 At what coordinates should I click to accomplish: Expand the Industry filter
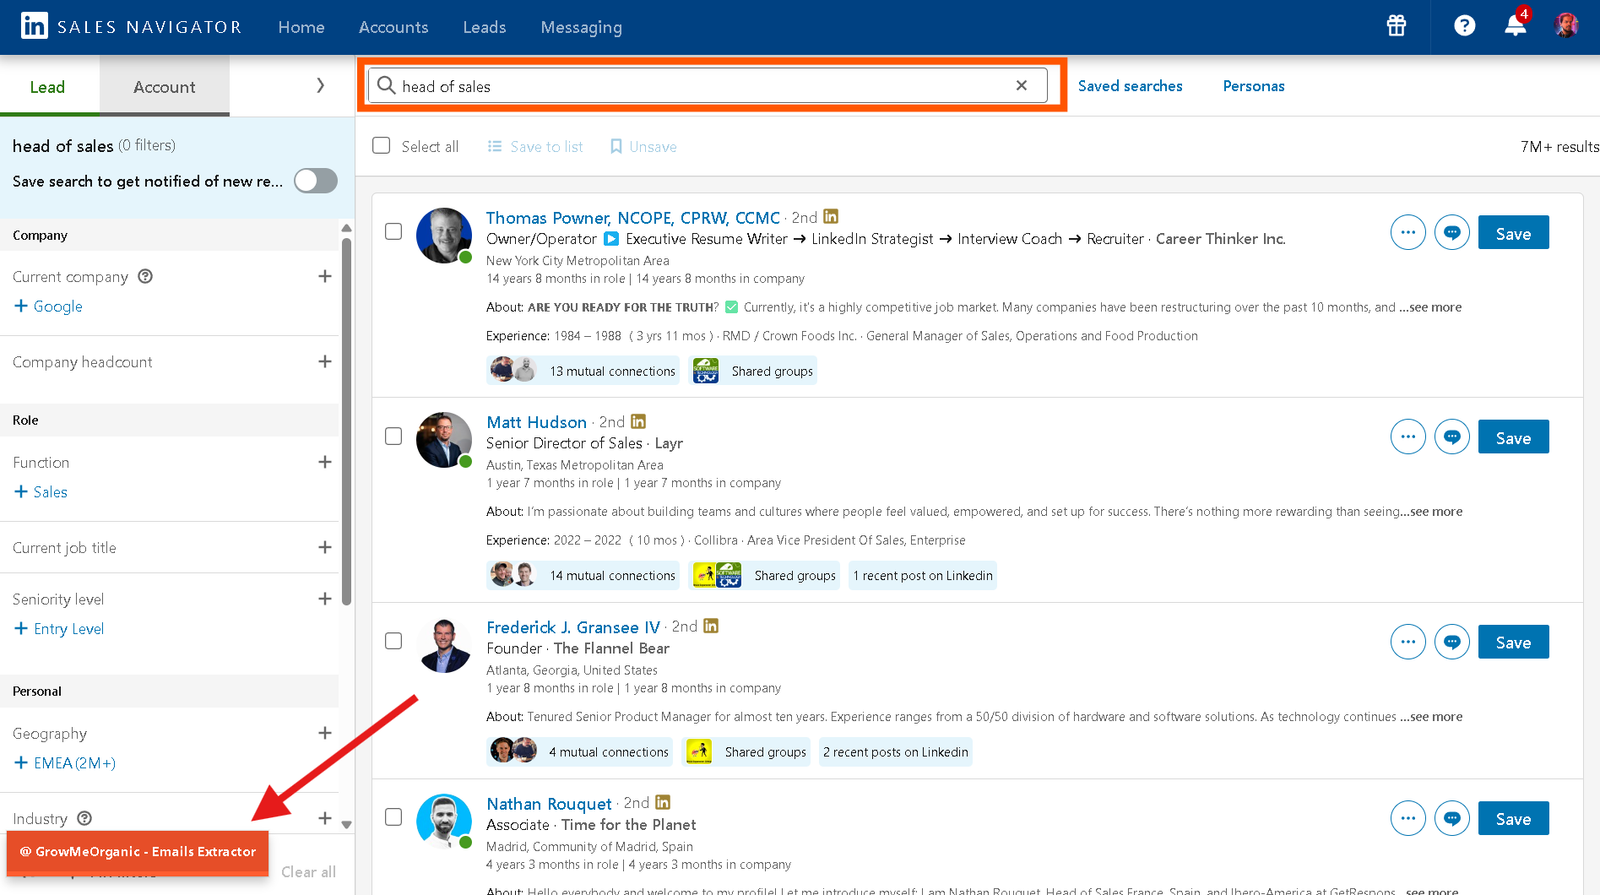tap(324, 818)
